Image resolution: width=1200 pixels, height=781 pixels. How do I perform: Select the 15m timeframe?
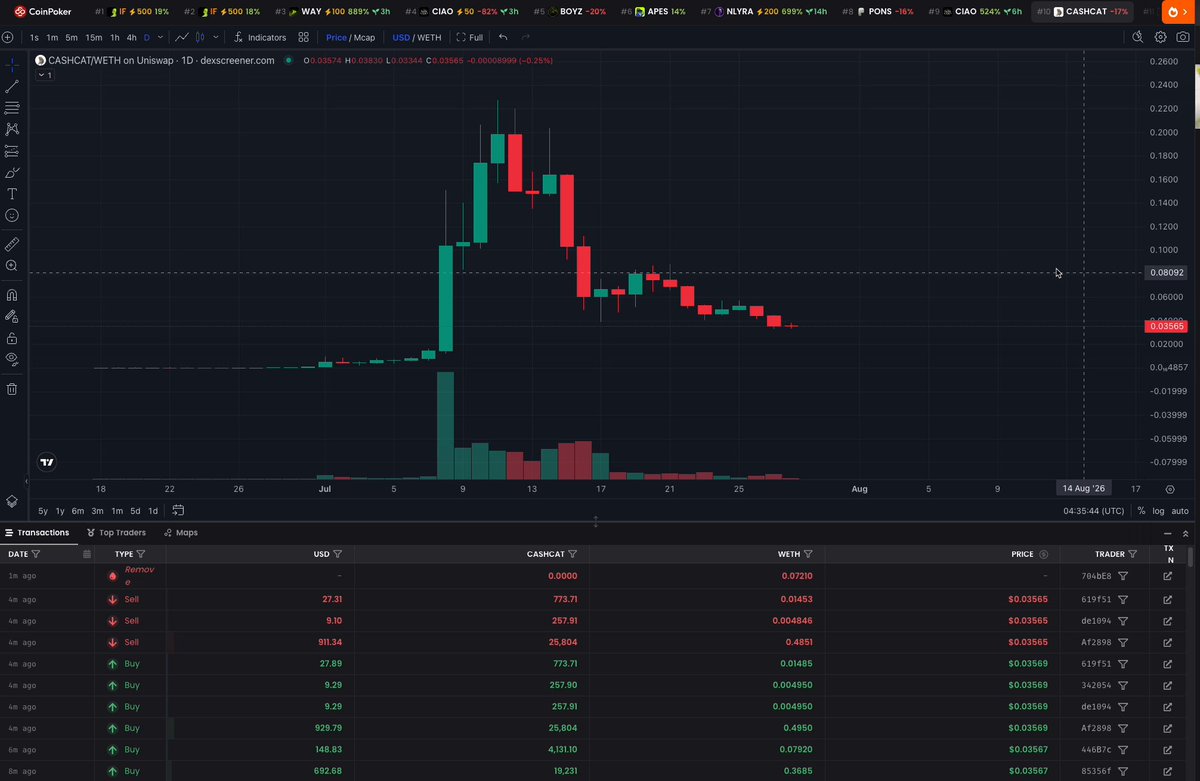coord(93,37)
